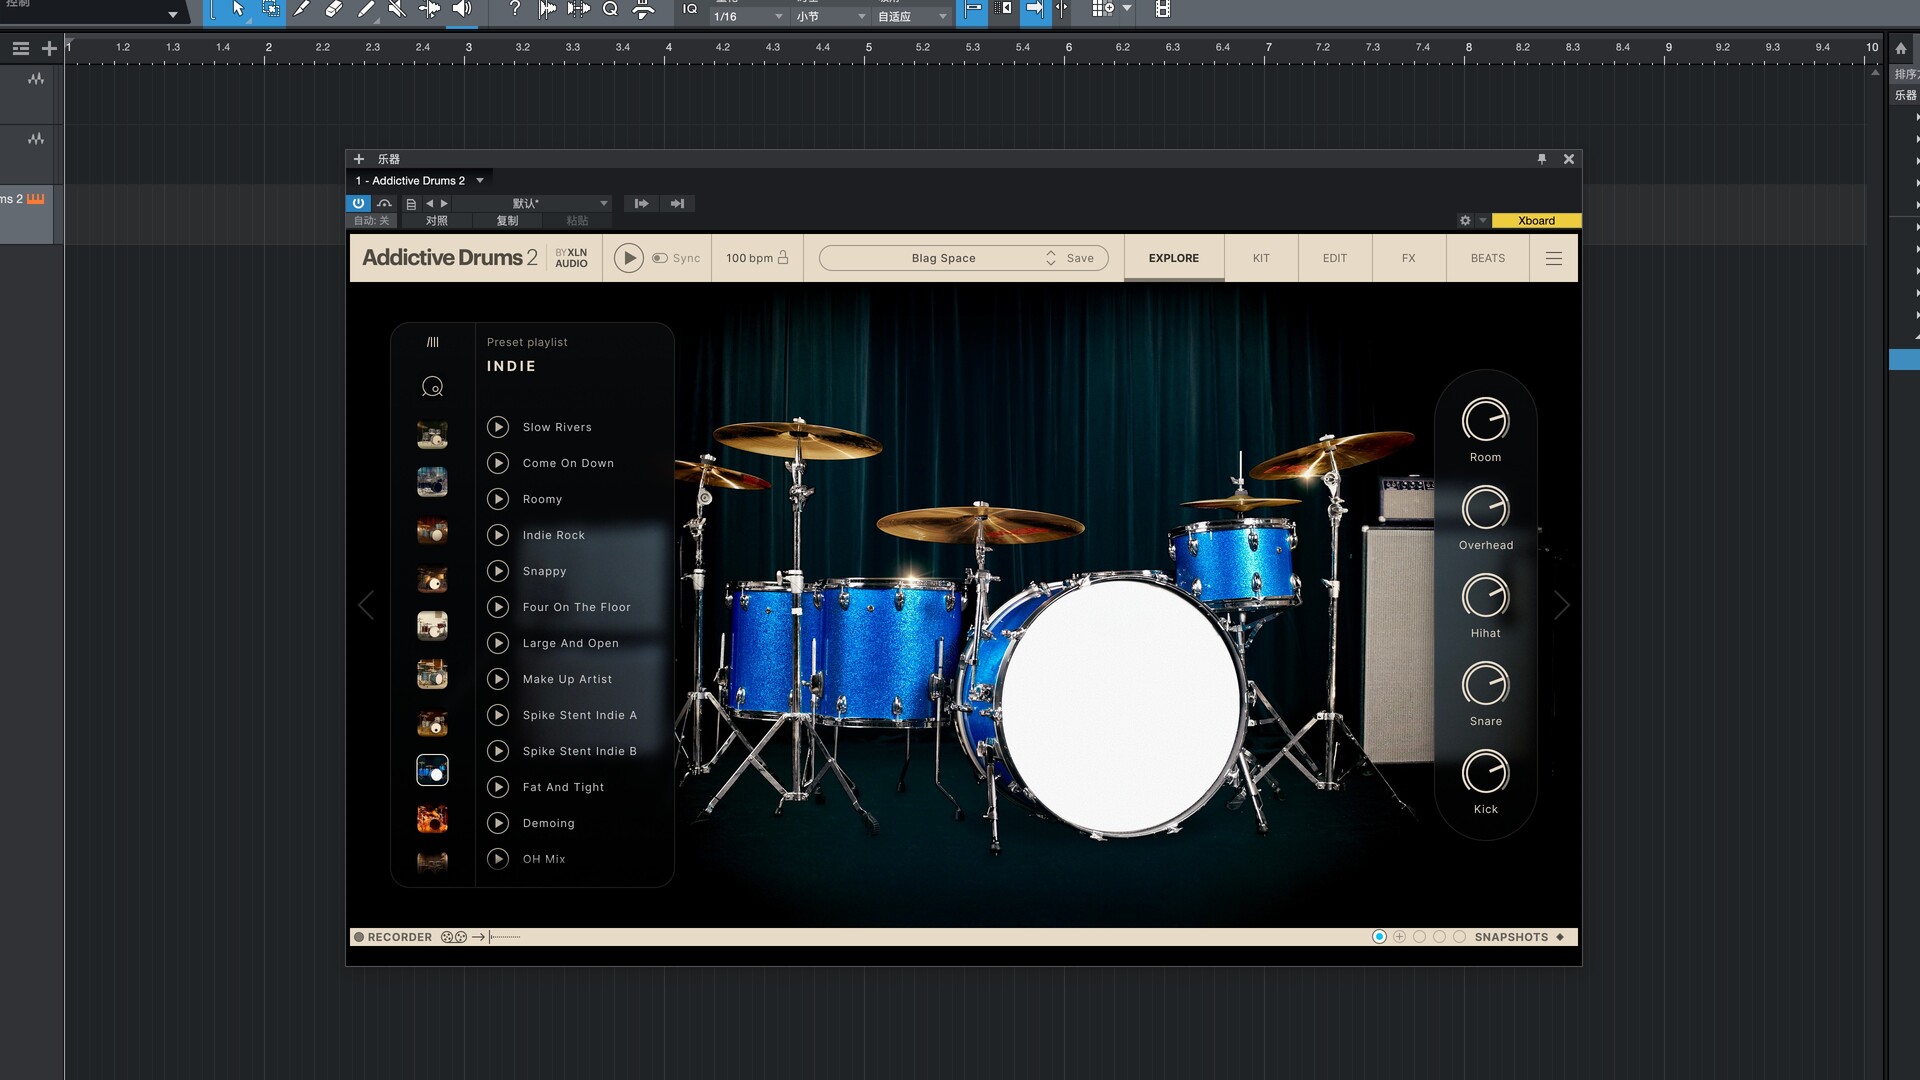Add a new track with plus icon
This screenshot has width=1920, height=1080.
point(49,48)
